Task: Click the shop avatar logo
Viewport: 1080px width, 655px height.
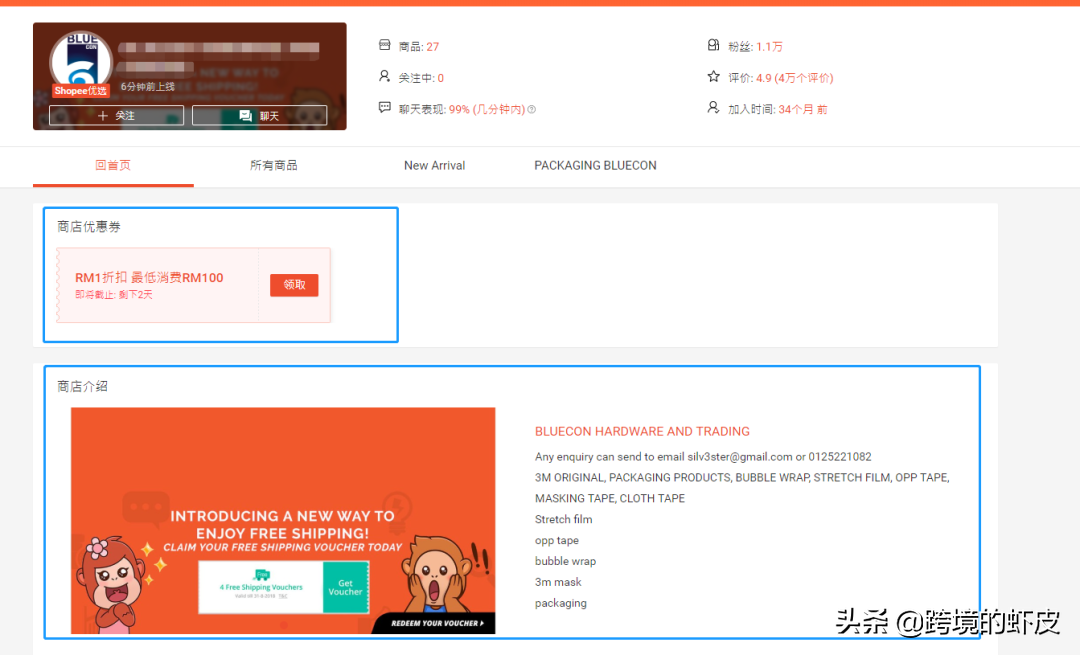Action: (x=81, y=61)
